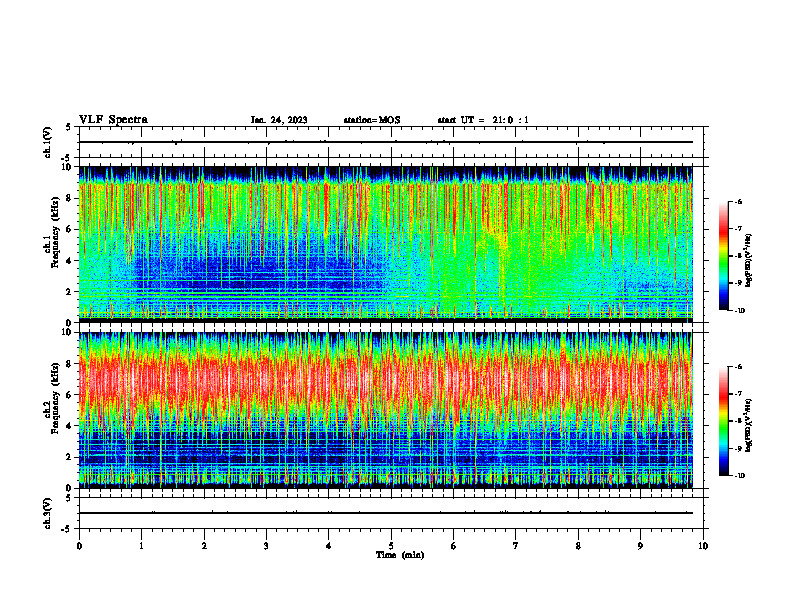Image resolution: width=792 pixels, height=612 pixels.
Task: Click the "-6" tick on ch.1 color bar
Action: point(738,201)
